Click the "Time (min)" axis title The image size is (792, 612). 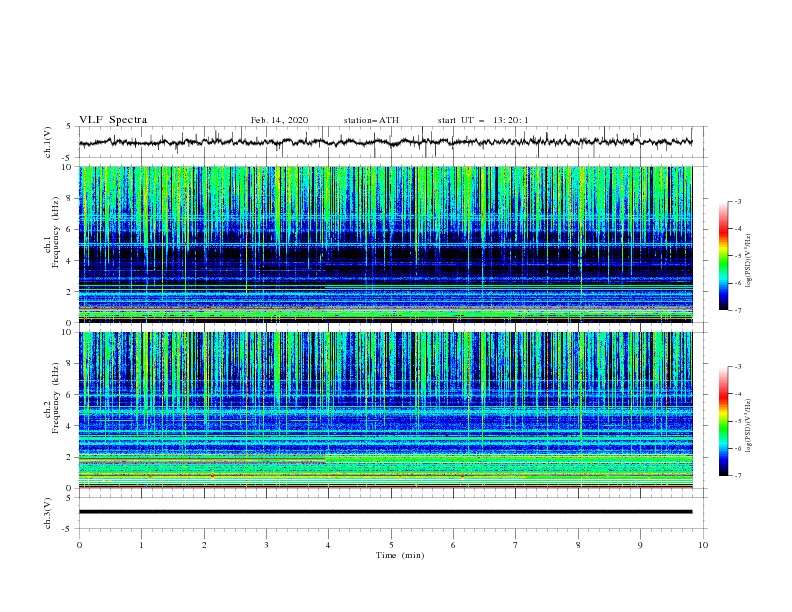coord(400,555)
